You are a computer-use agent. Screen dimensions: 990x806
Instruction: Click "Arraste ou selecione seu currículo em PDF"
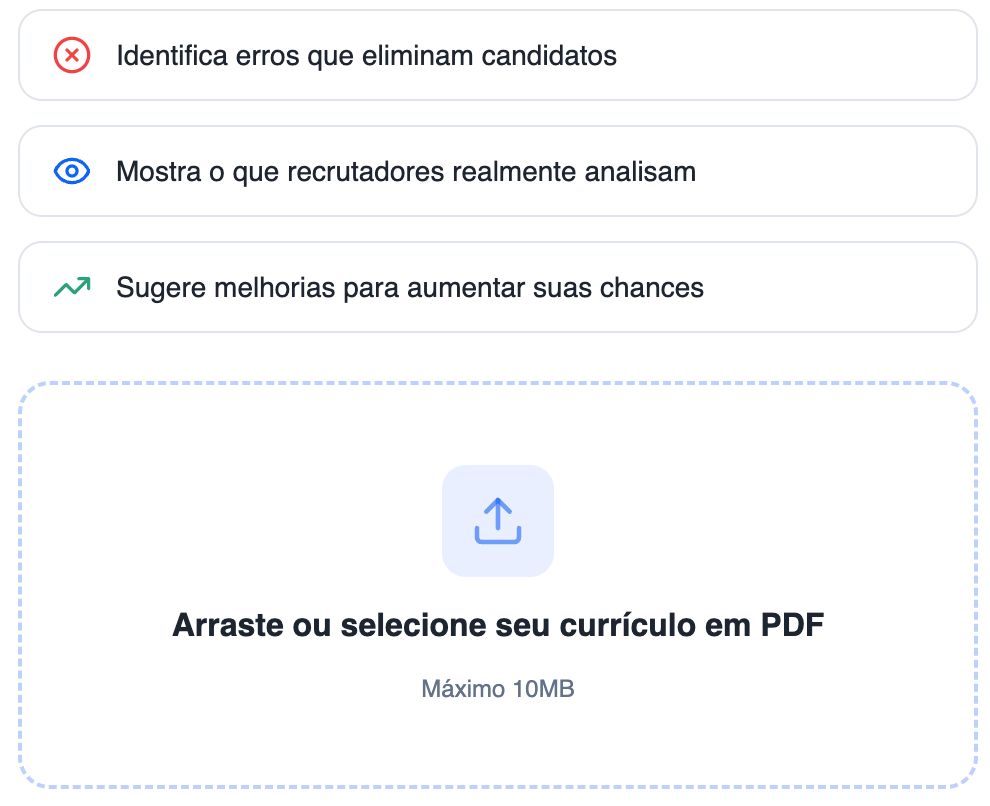coord(498,626)
